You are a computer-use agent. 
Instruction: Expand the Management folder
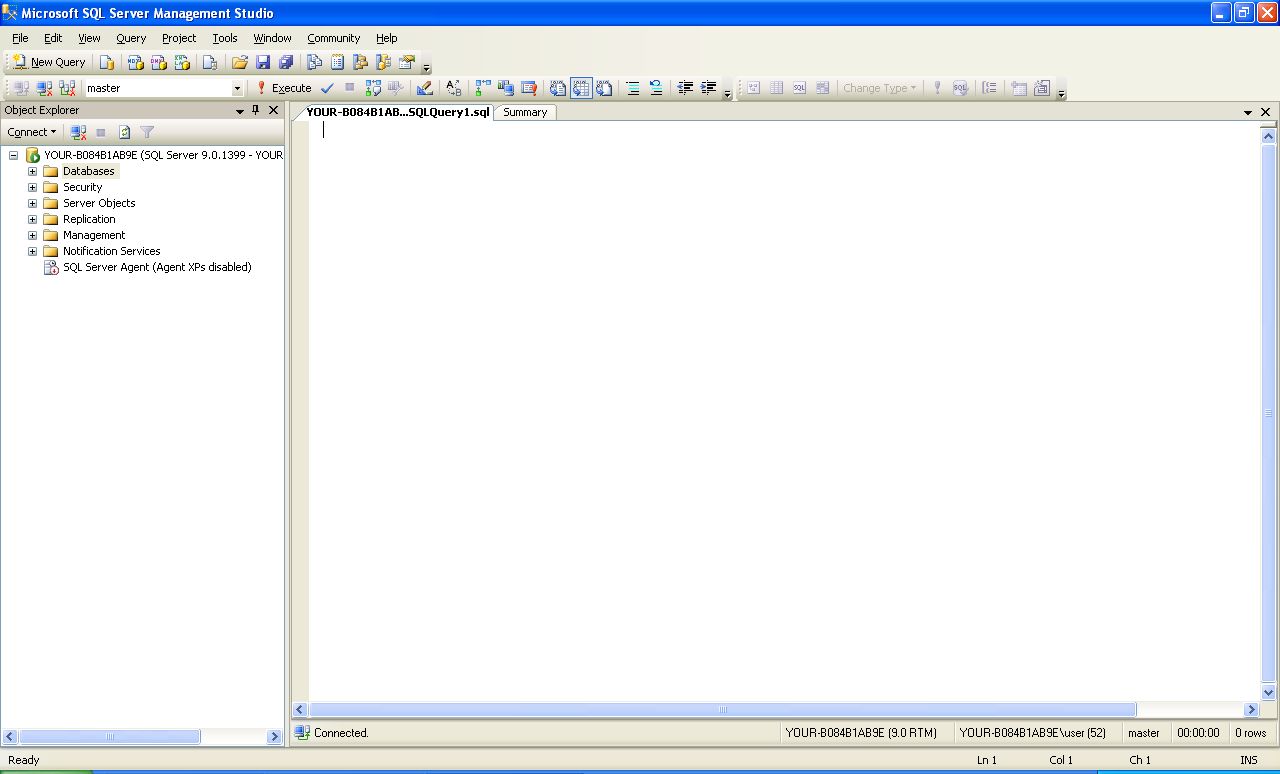(32, 235)
